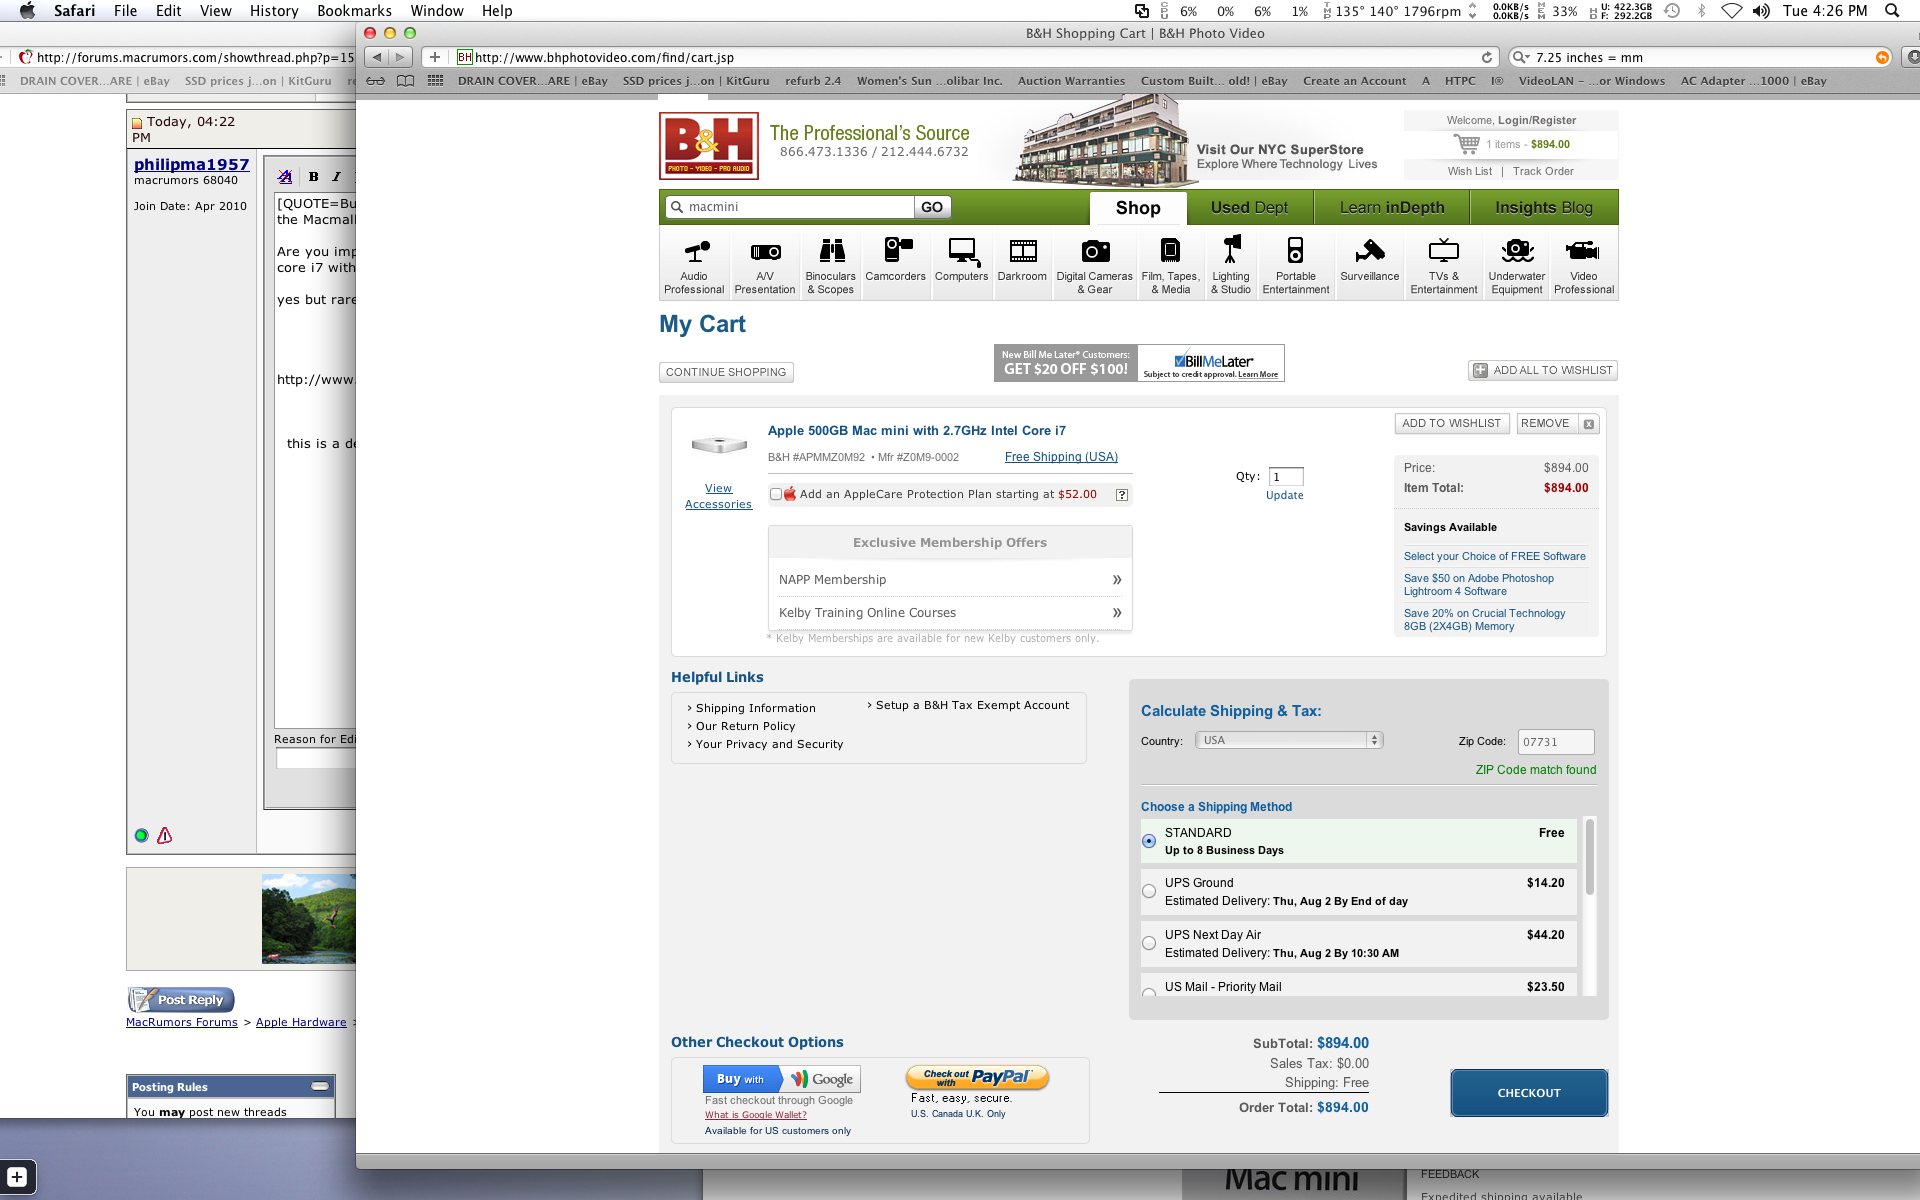
Task: Click ADD ALL TO WISHLIST button
Action: (1543, 370)
